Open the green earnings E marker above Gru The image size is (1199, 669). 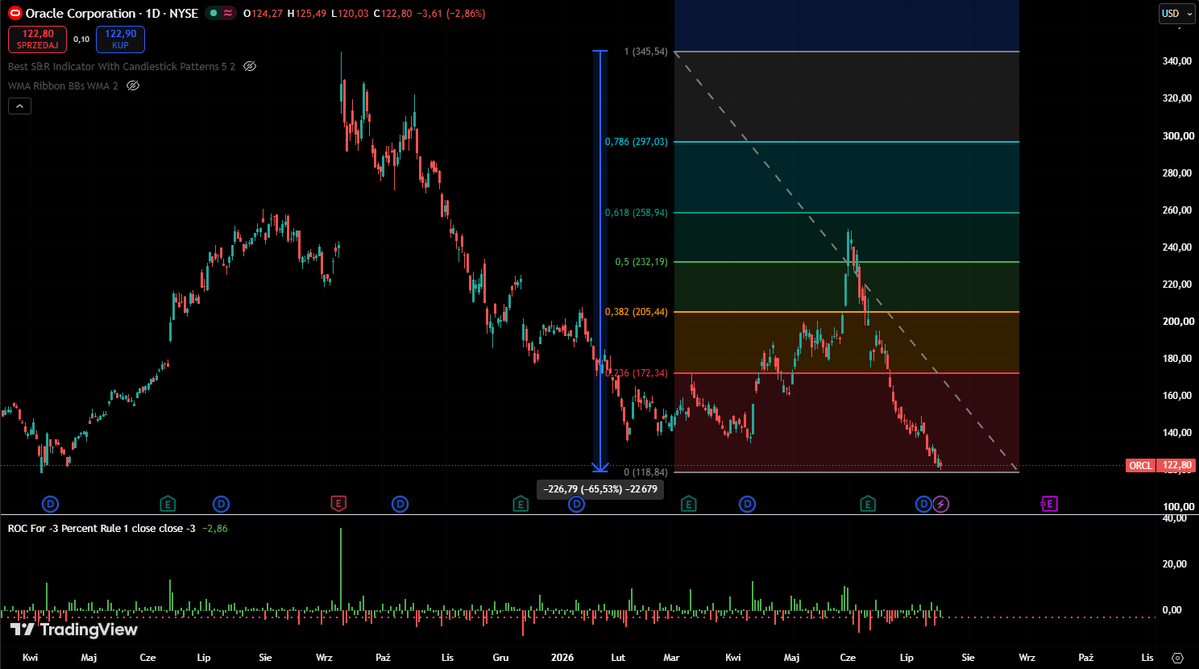click(x=521, y=504)
